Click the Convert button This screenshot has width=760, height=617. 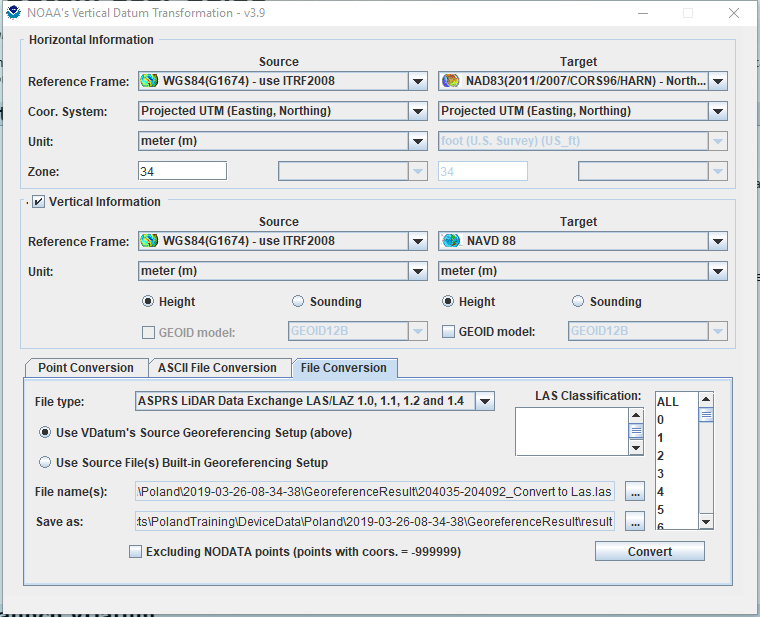pos(649,552)
